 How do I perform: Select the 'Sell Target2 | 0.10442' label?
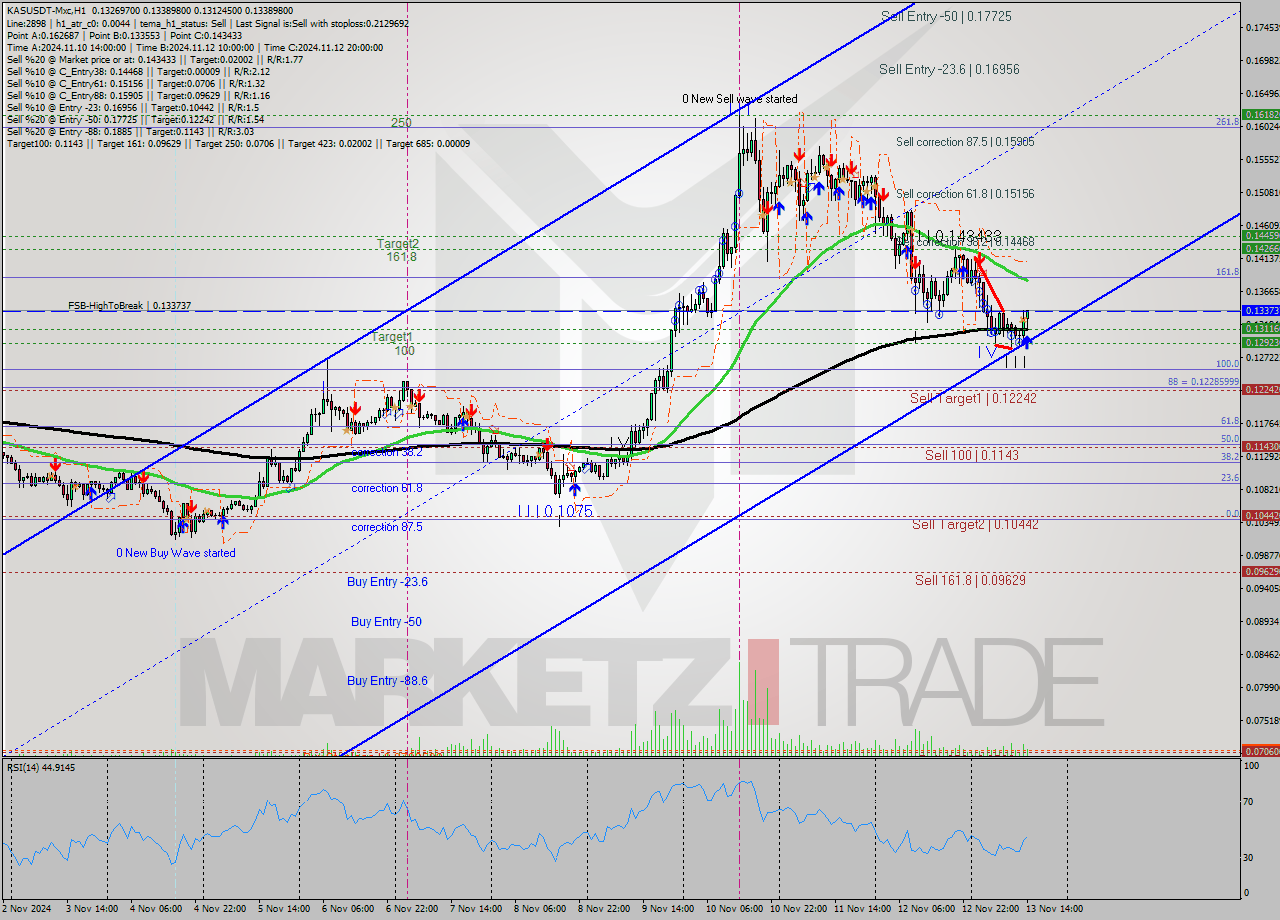pos(975,524)
